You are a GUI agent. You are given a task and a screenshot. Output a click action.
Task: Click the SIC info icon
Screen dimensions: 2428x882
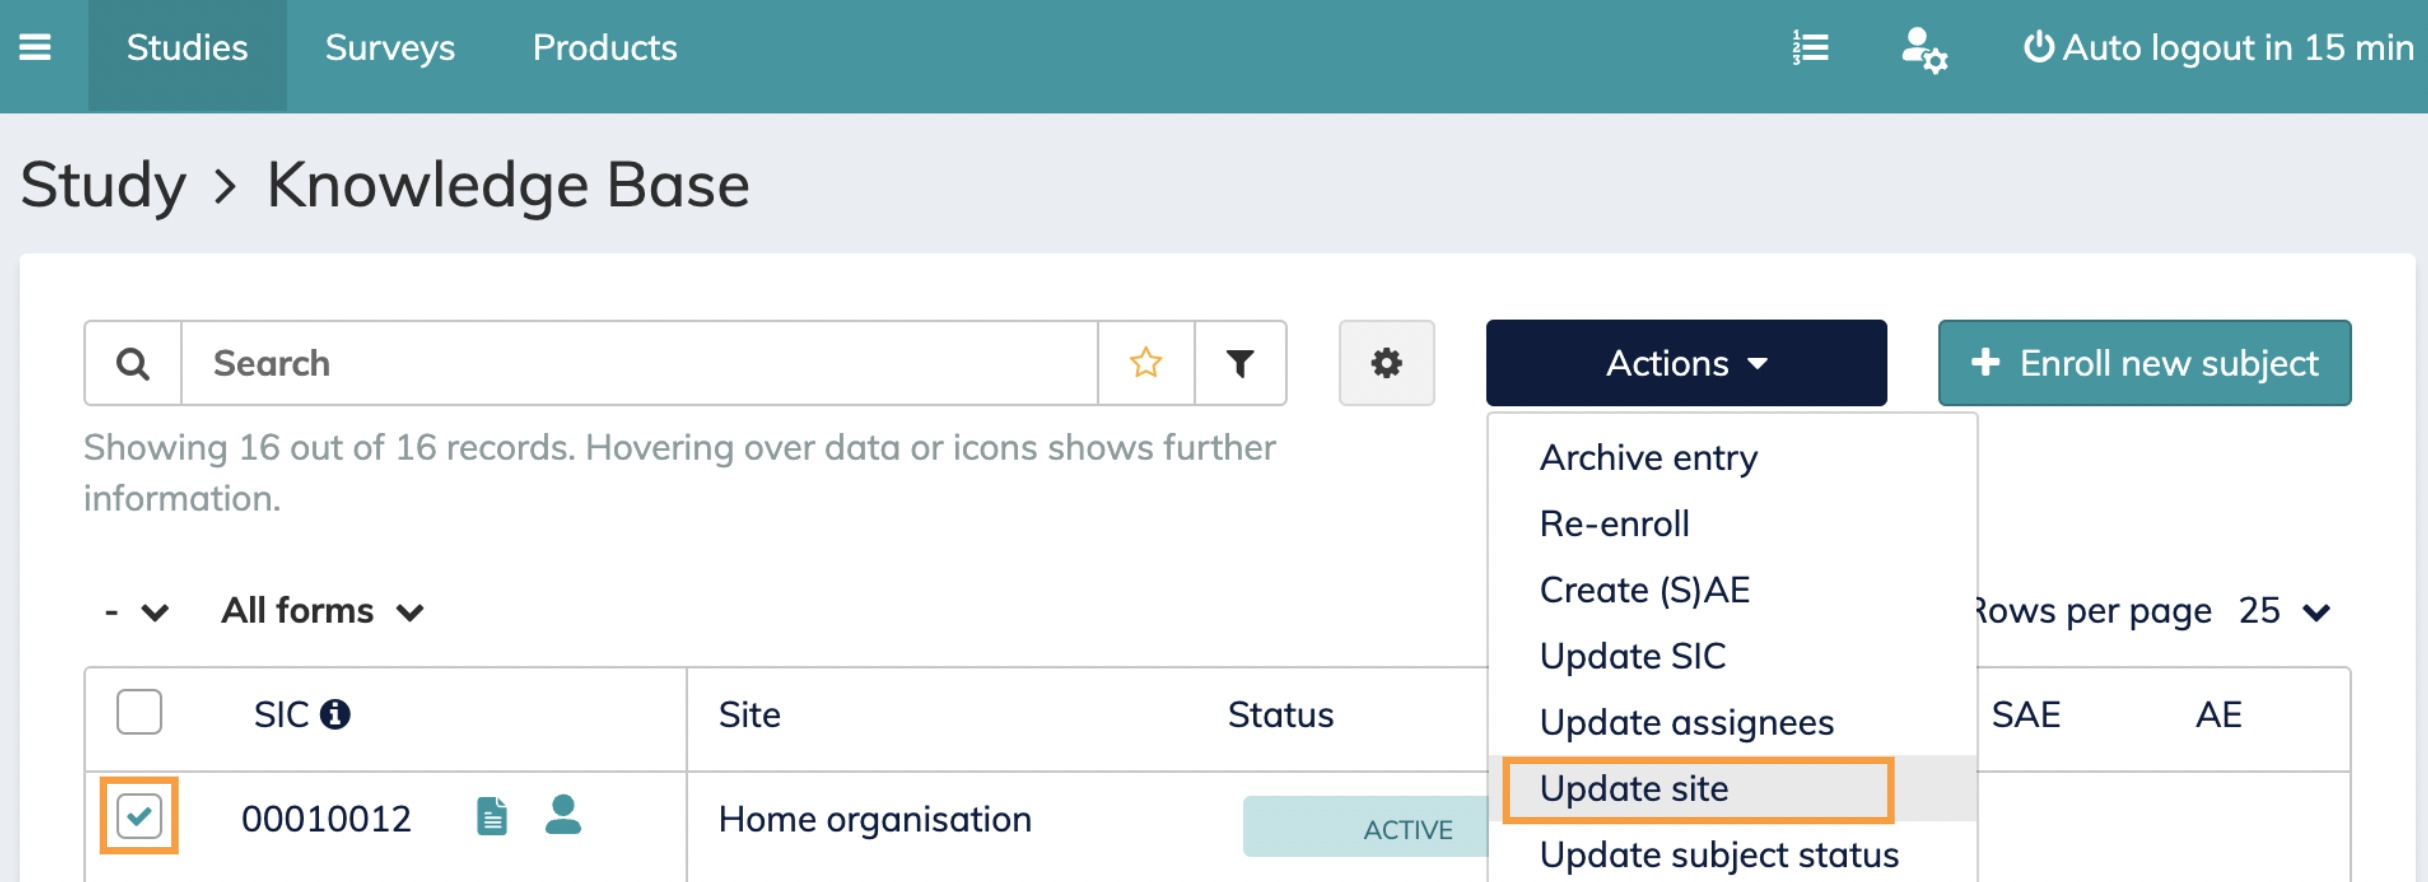[335, 714]
